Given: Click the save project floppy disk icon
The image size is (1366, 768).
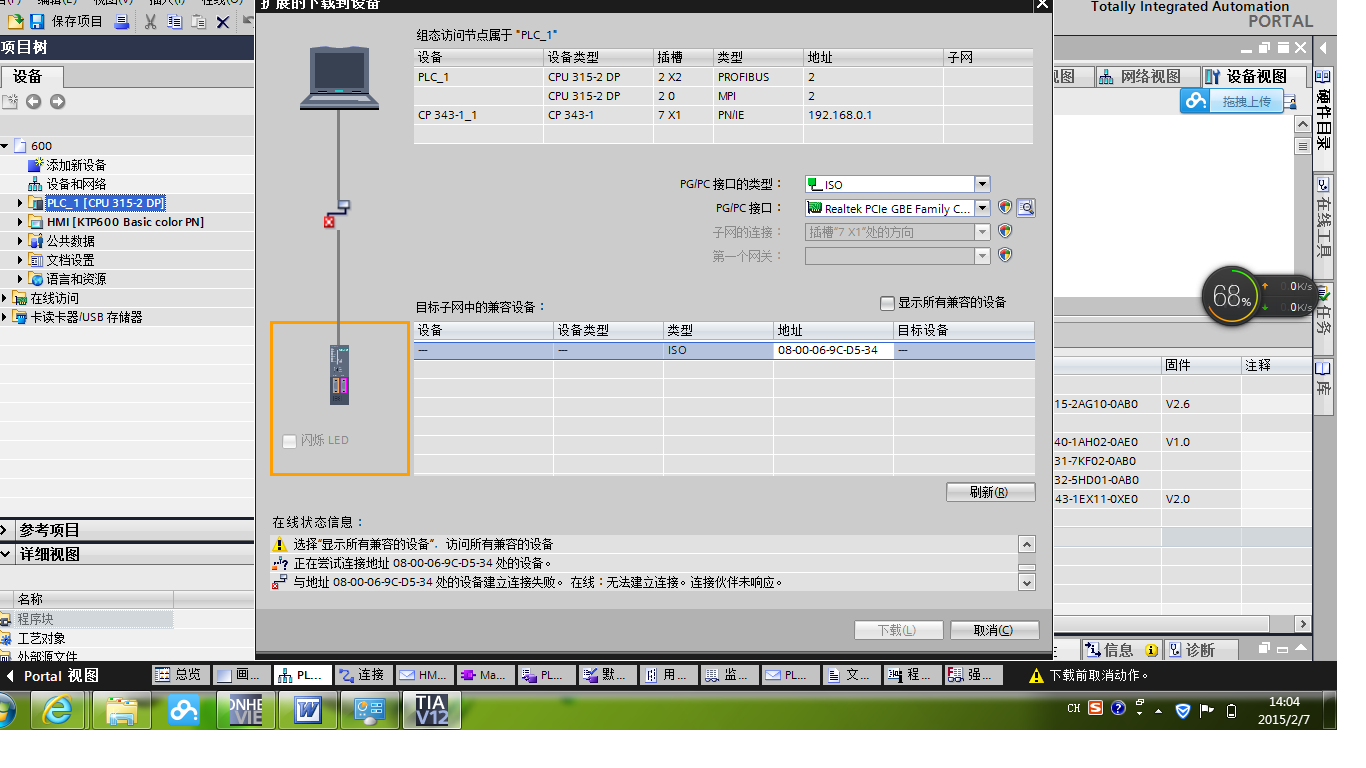Looking at the screenshot, I should [37, 21].
